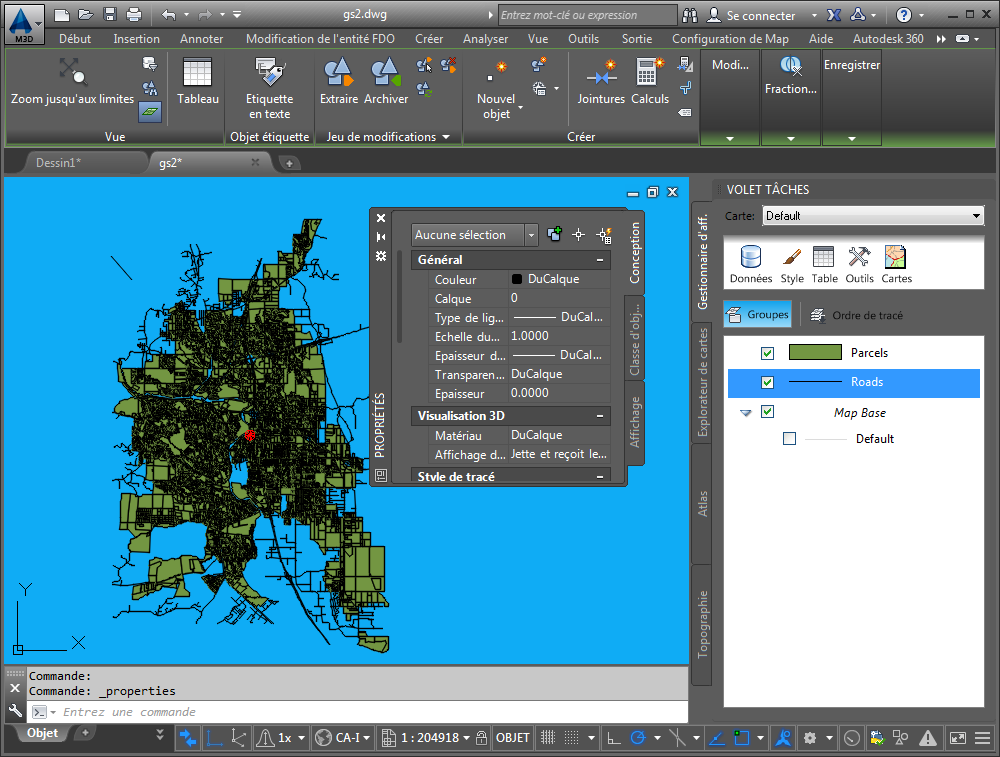Collapse the Map Base group
Image resolution: width=1000 pixels, height=757 pixels.
coord(746,413)
